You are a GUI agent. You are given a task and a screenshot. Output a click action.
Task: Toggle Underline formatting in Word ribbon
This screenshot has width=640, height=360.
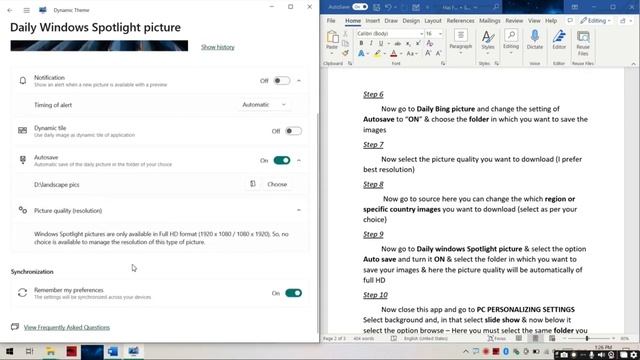[381, 43]
